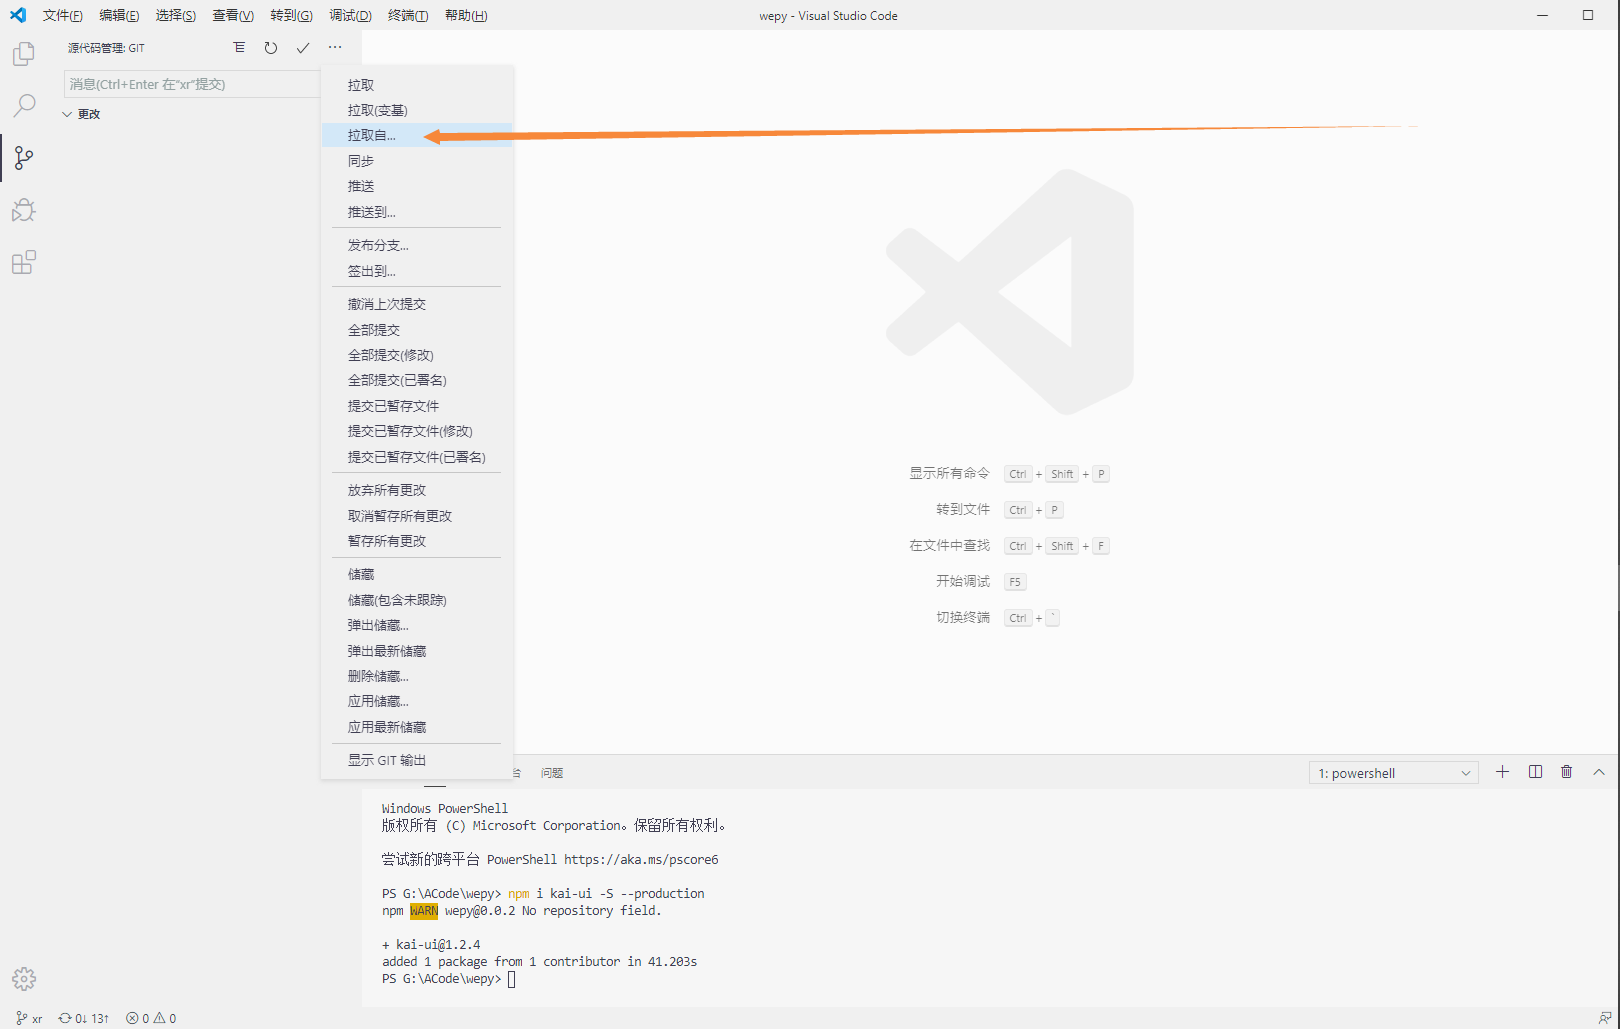Open the Search icon in activity bar
Screen dimensions: 1620x1029
23,105
